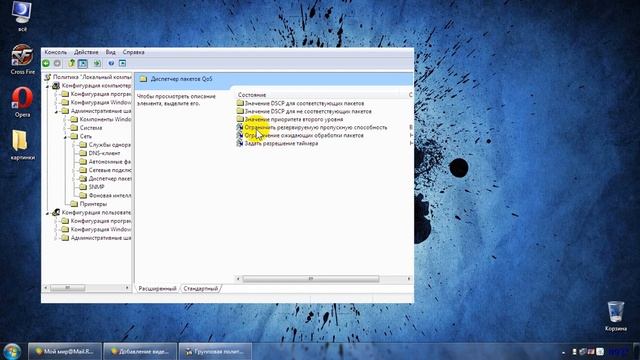The width and height of the screenshot is (640, 360).
Task: Show hidden tray icons arrow
Action: [x=564, y=352]
